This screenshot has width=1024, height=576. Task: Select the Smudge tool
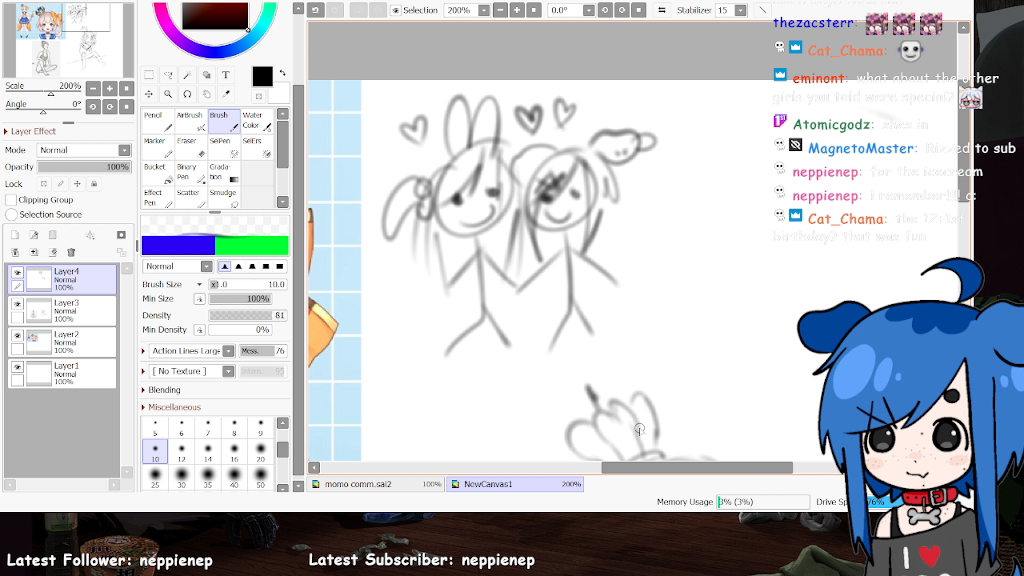pos(224,197)
